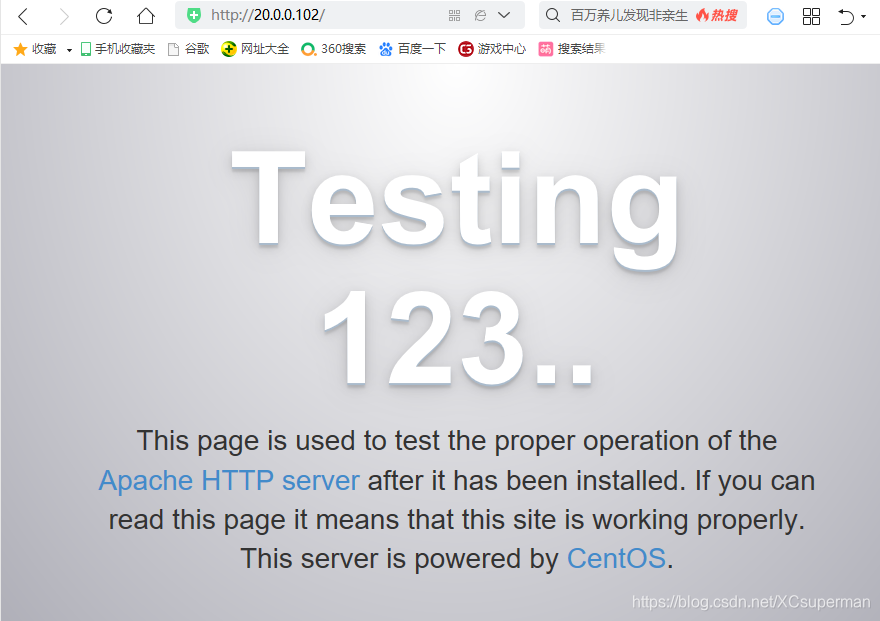Open the 搜索结果 bookmark

click(572, 49)
